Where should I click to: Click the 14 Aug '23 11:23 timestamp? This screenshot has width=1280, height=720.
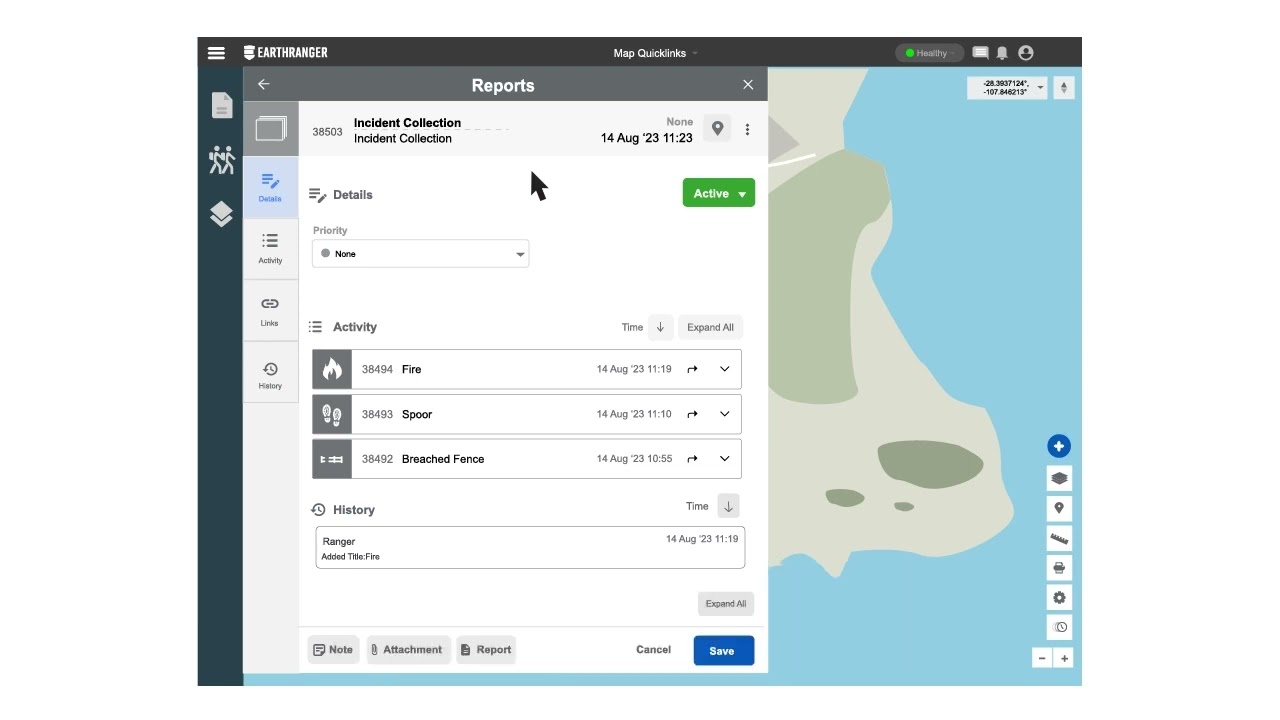(x=647, y=138)
